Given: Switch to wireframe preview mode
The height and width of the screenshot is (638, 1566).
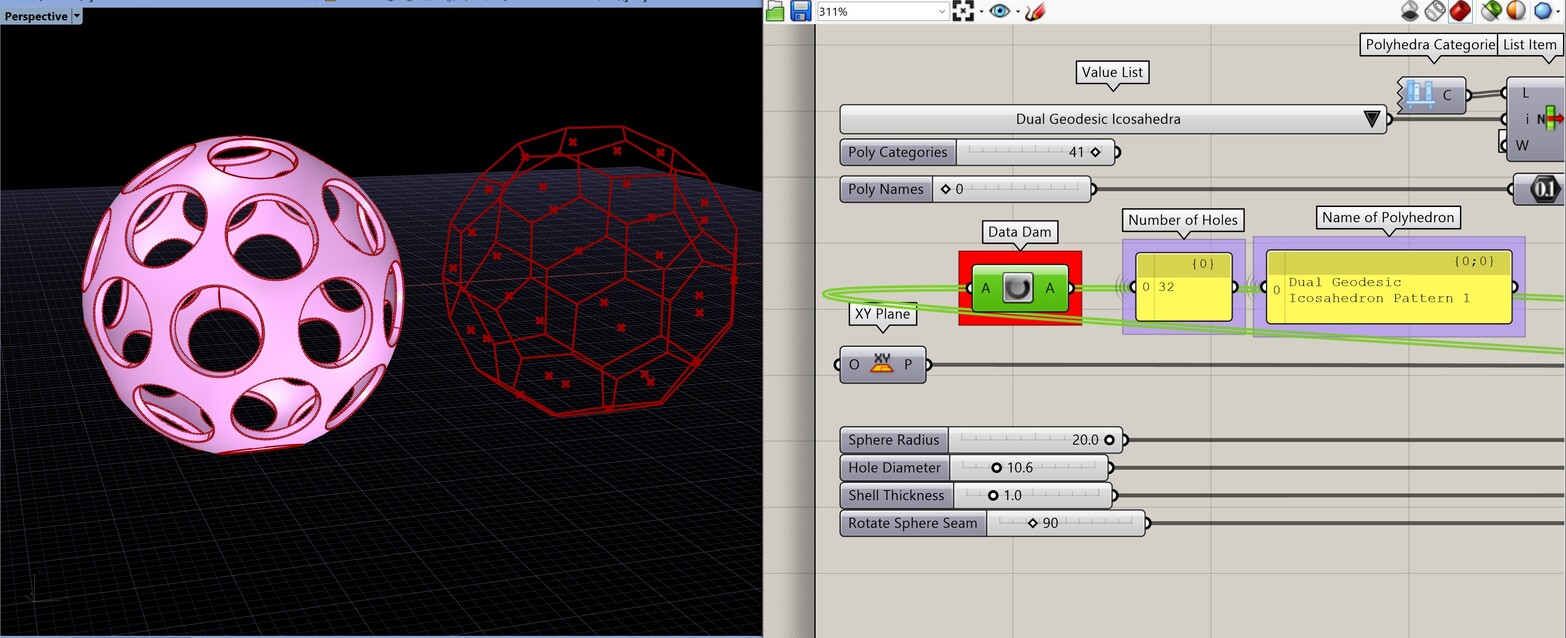Looking at the screenshot, I should point(1435,11).
